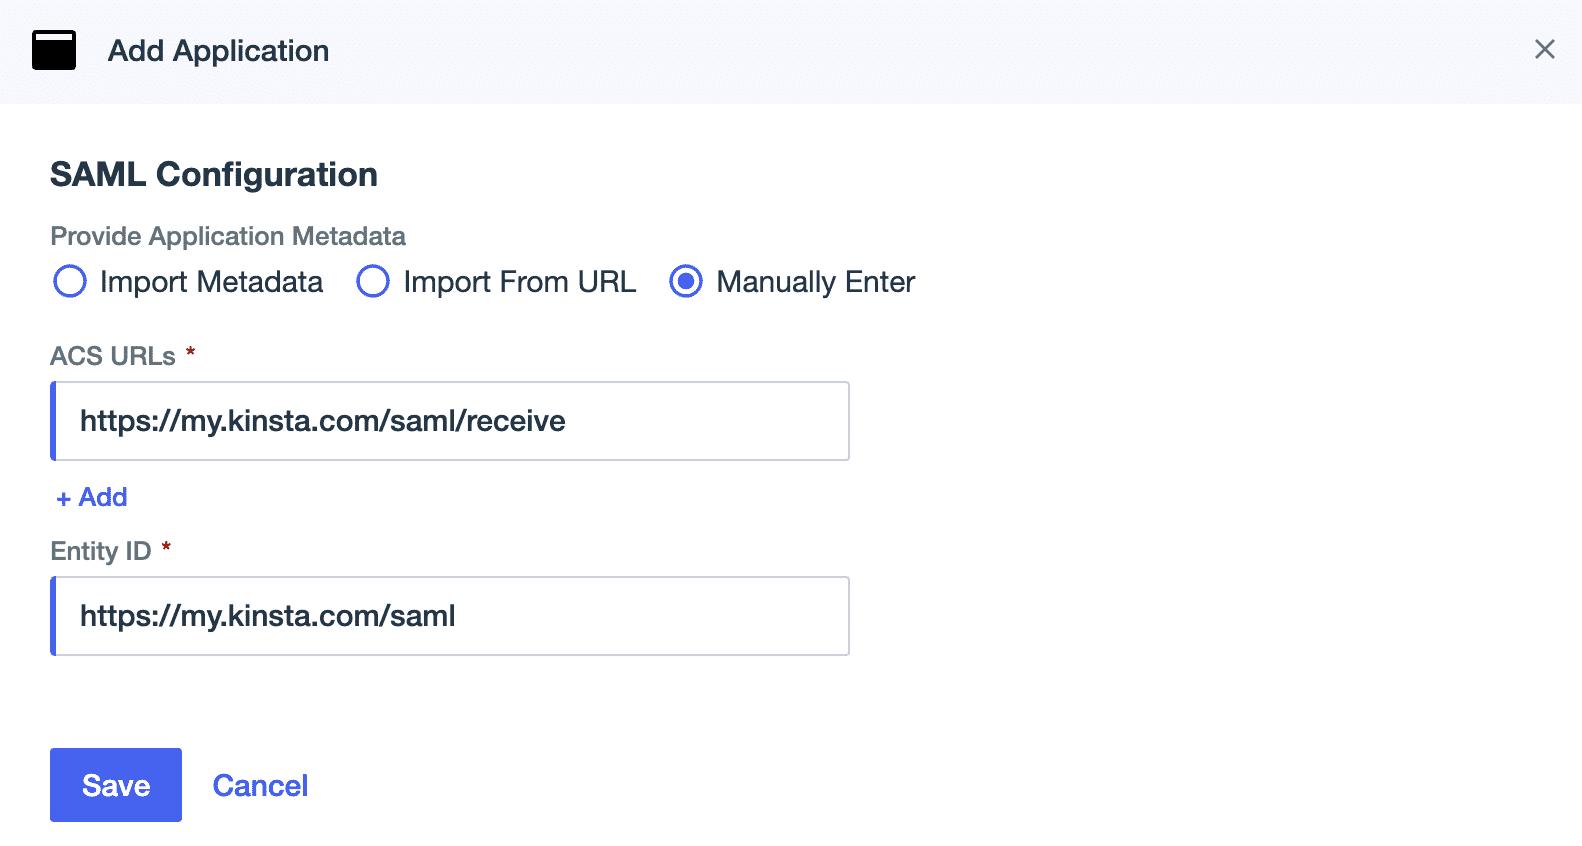Click the required asterisk beside Entity ID
Screen dimensions: 1582x846
[x=167, y=547]
